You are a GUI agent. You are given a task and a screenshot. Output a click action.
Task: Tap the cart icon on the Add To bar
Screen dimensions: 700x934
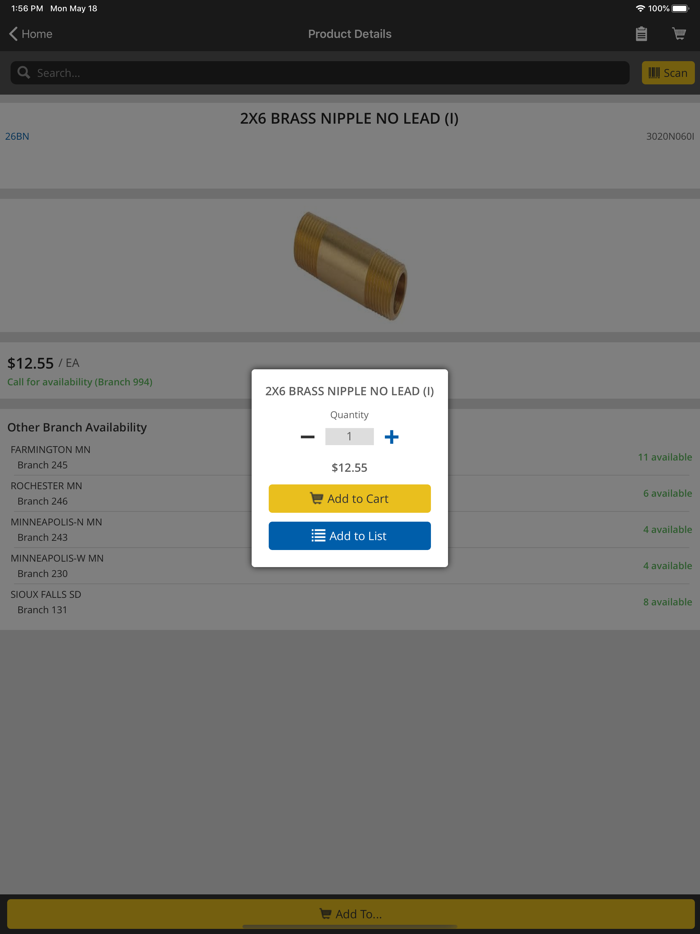tap(325, 913)
